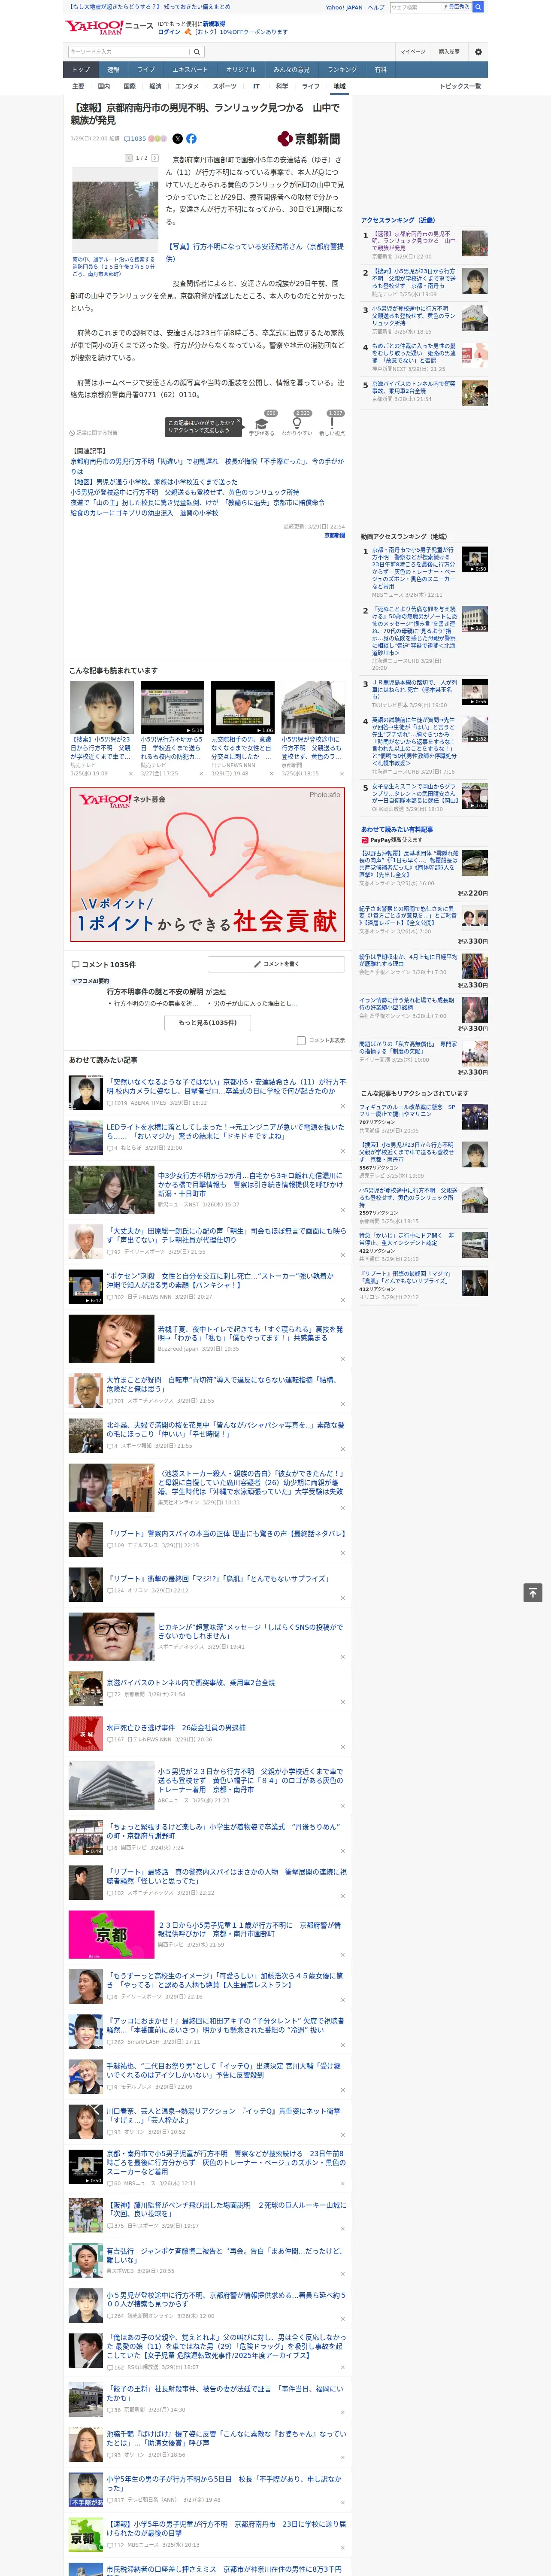Report the article via 記事に関する報告

(93, 433)
